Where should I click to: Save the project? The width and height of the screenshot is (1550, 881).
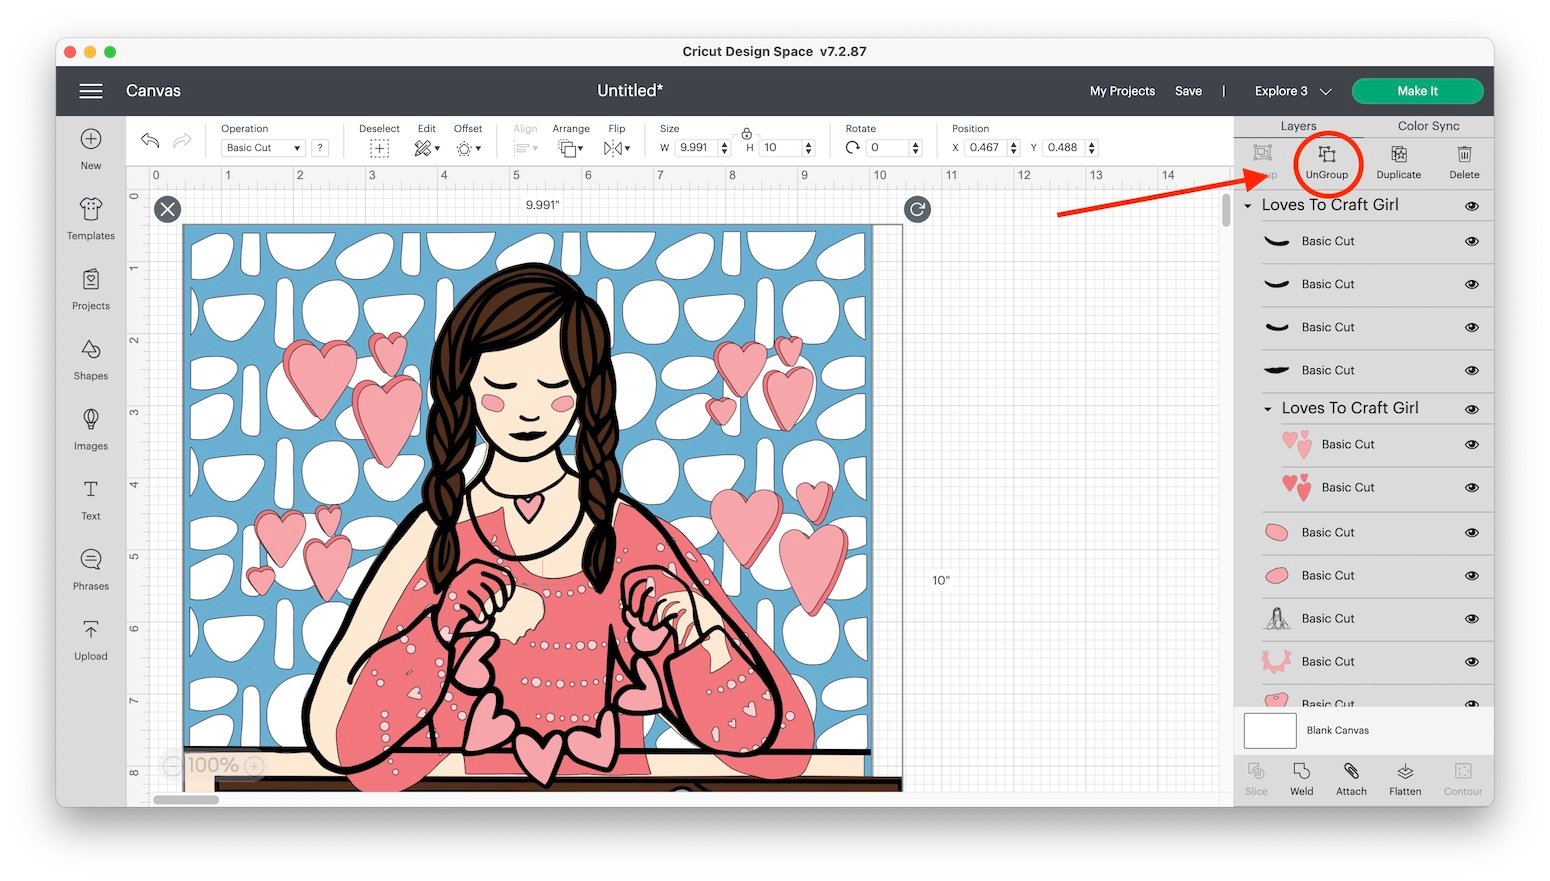pos(1188,91)
